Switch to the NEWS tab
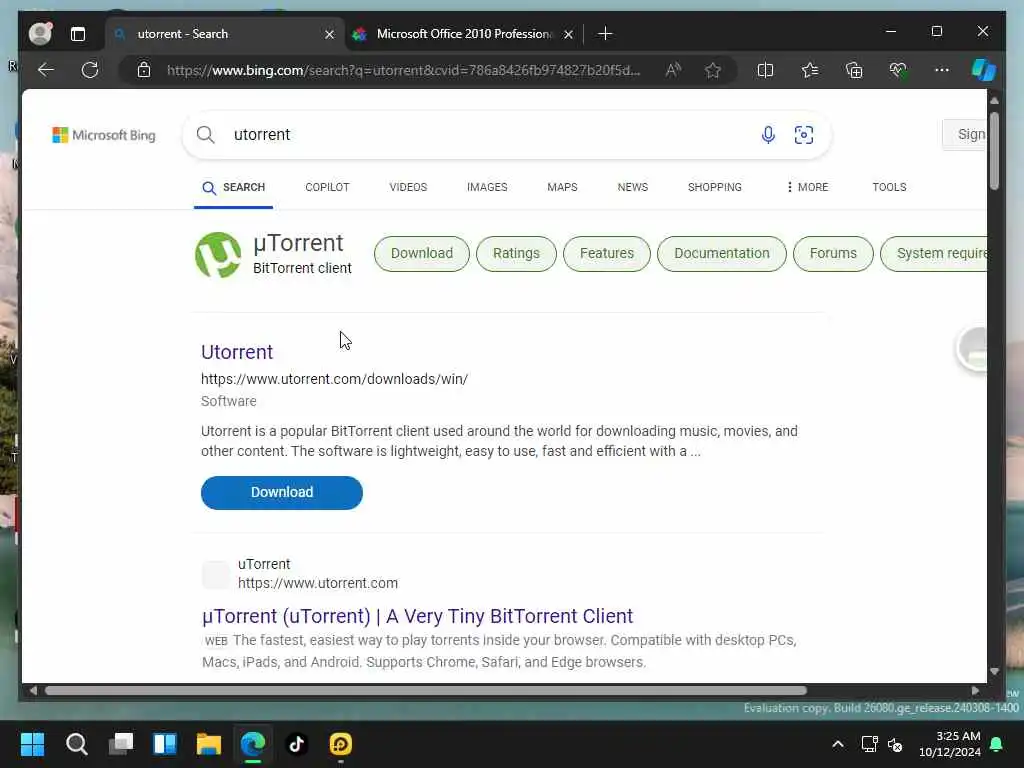1024x768 pixels. 633,187
